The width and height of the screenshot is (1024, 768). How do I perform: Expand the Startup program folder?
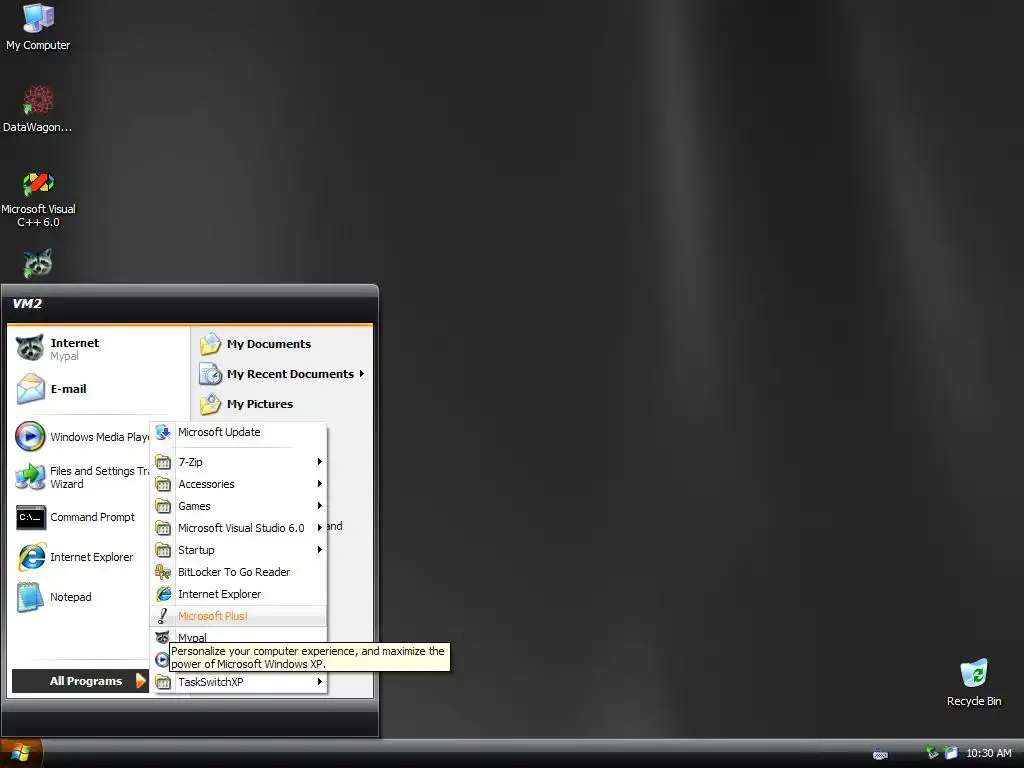tap(239, 550)
